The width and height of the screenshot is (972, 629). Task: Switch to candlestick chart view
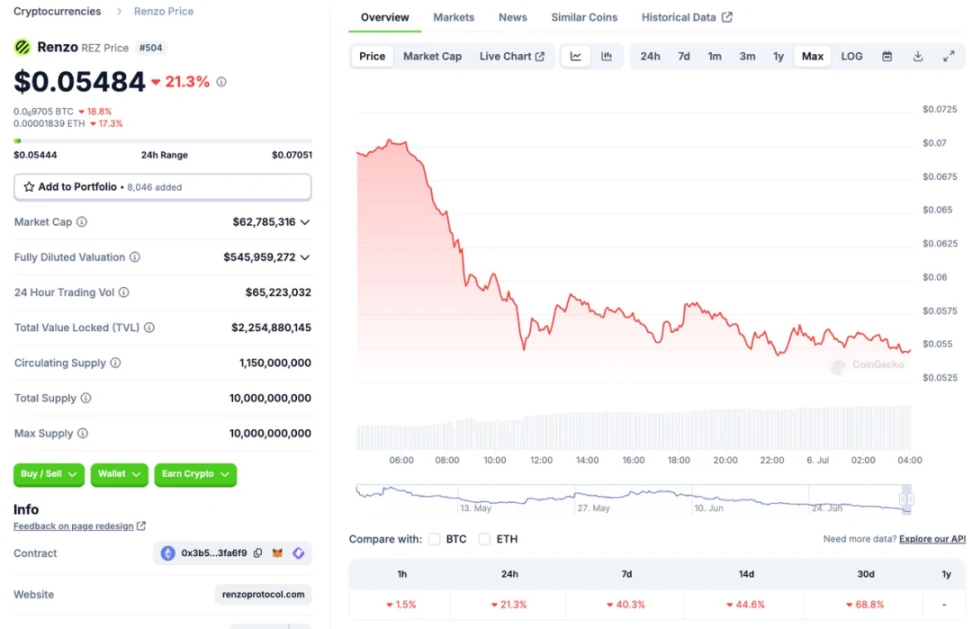[x=606, y=57]
